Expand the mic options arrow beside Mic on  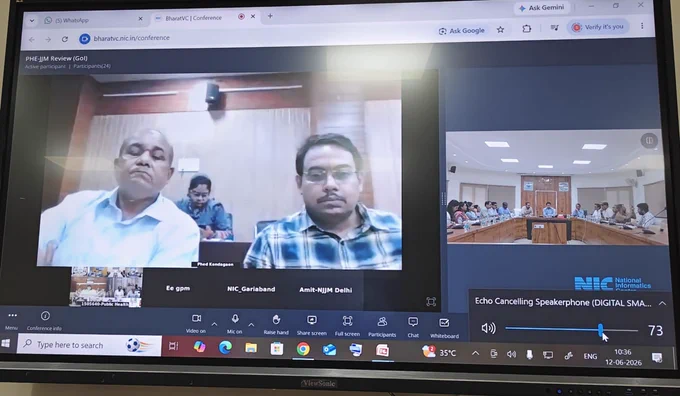(251, 324)
